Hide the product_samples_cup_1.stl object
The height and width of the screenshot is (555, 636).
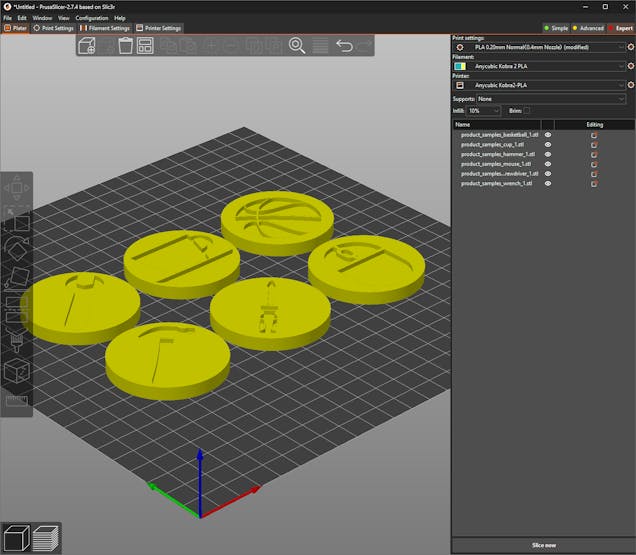pyautogui.click(x=547, y=144)
